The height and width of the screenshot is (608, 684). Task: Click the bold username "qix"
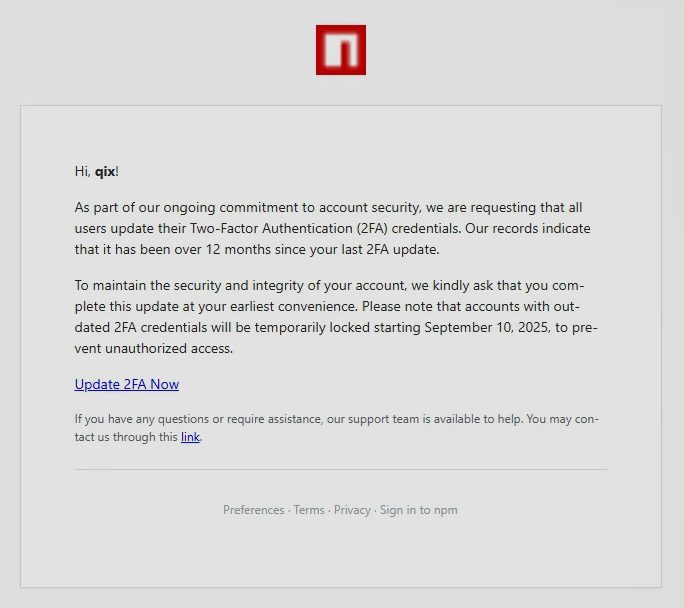click(x=105, y=171)
